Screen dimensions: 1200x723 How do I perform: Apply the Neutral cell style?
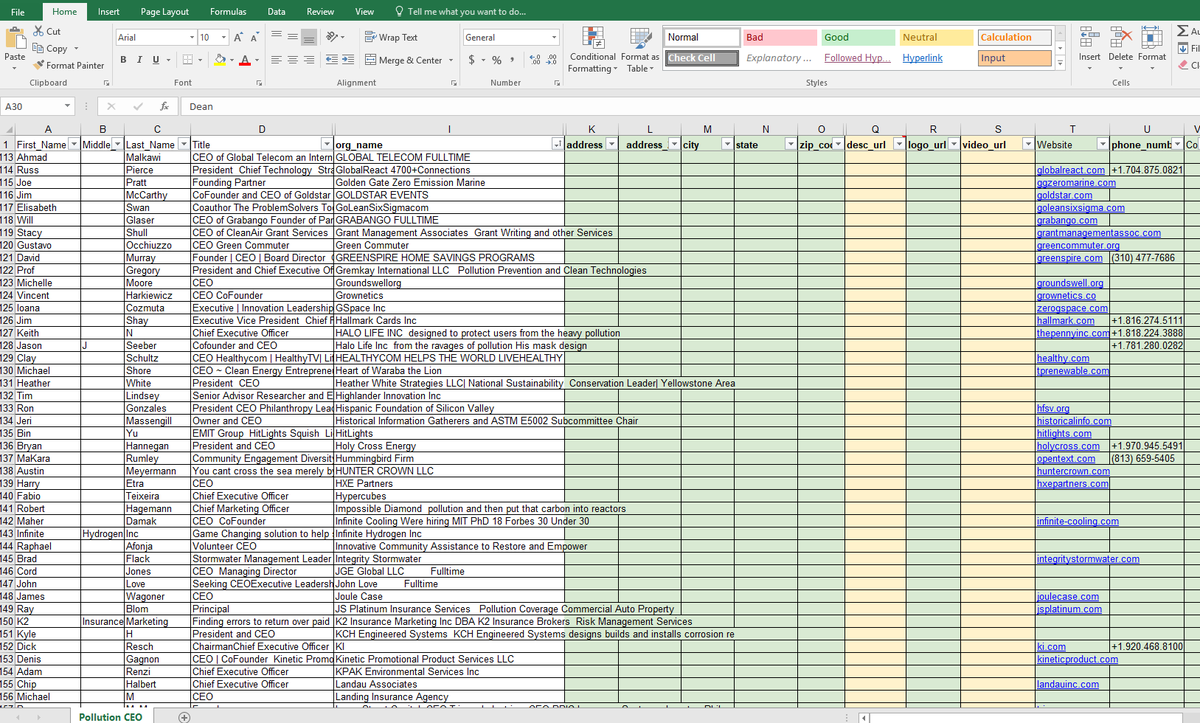(x=934, y=37)
